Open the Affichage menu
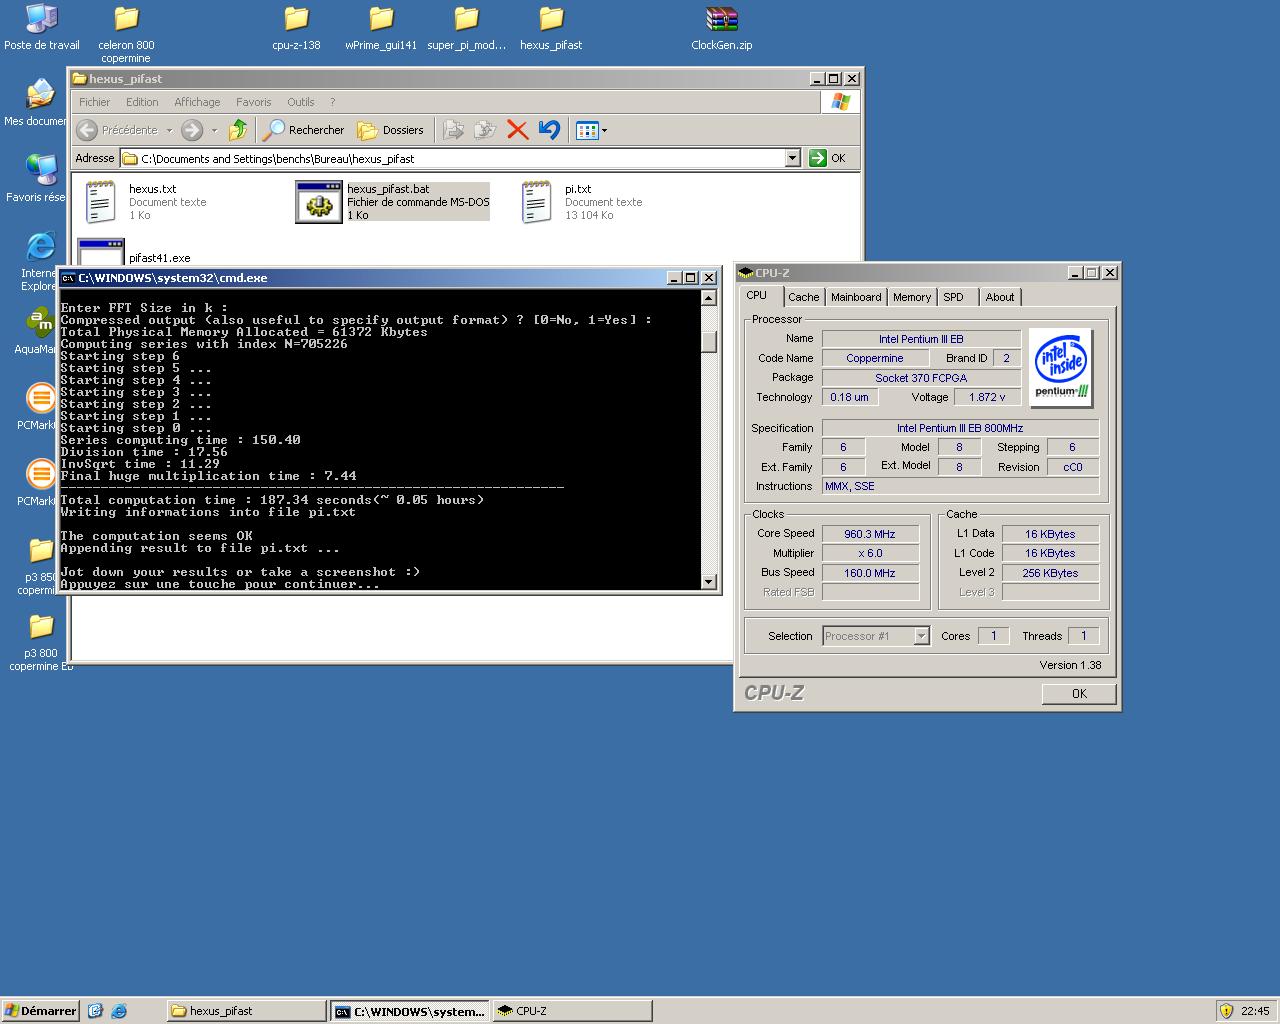This screenshot has height=1024, width=1280. [197, 102]
